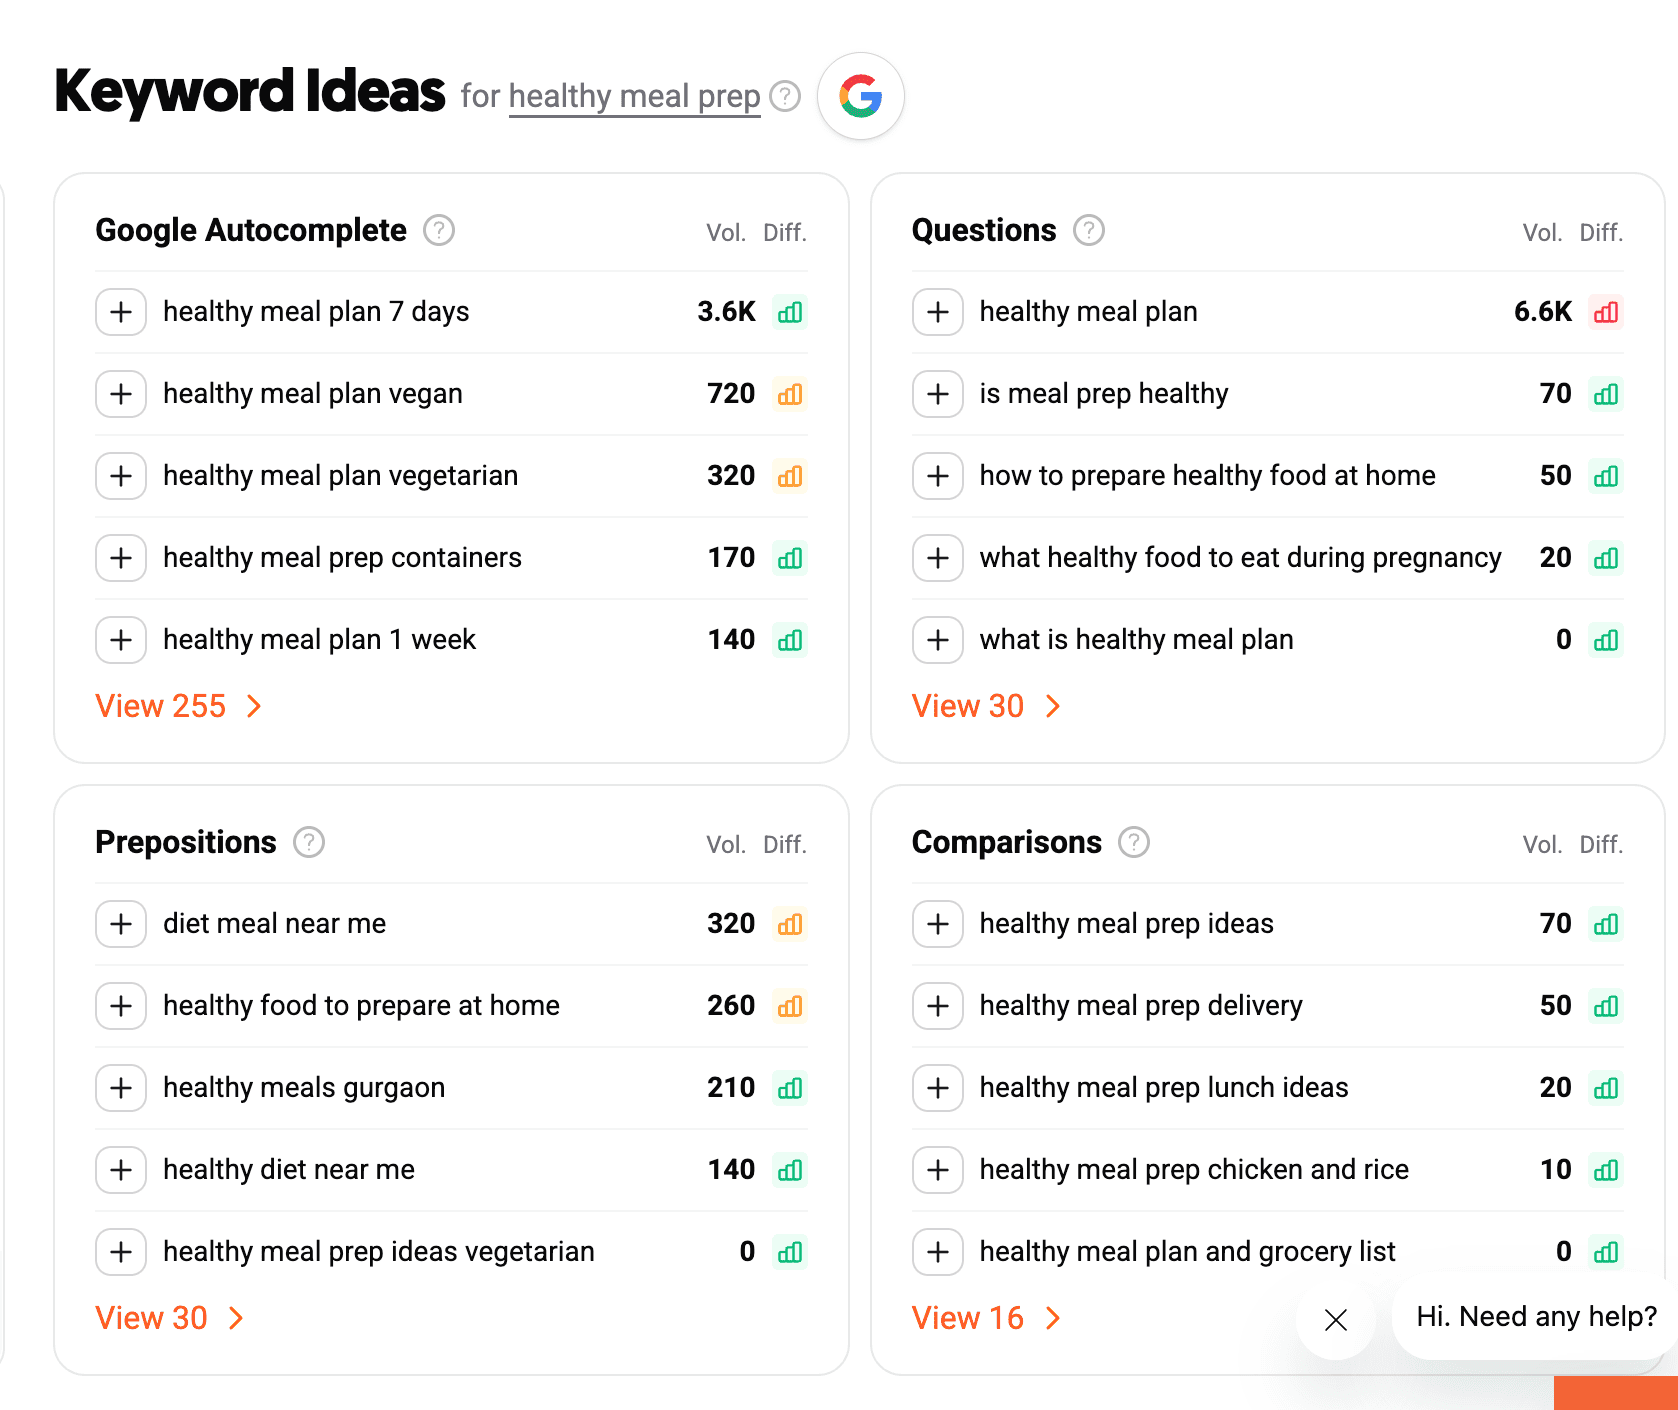
Task: Add keyword healthy meal plan and grocery list
Action: pyautogui.click(x=938, y=1252)
